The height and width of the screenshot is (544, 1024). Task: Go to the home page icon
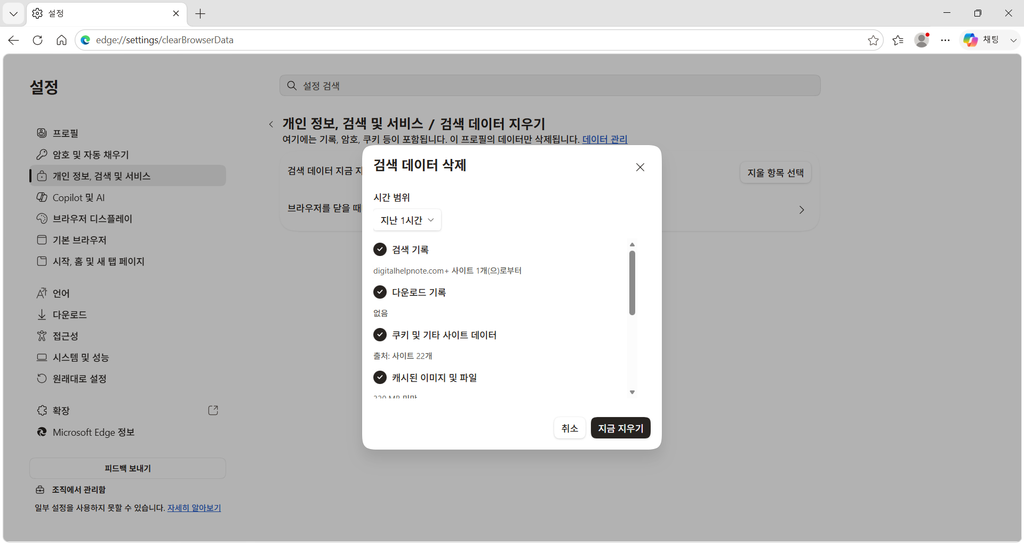[61, 40]
